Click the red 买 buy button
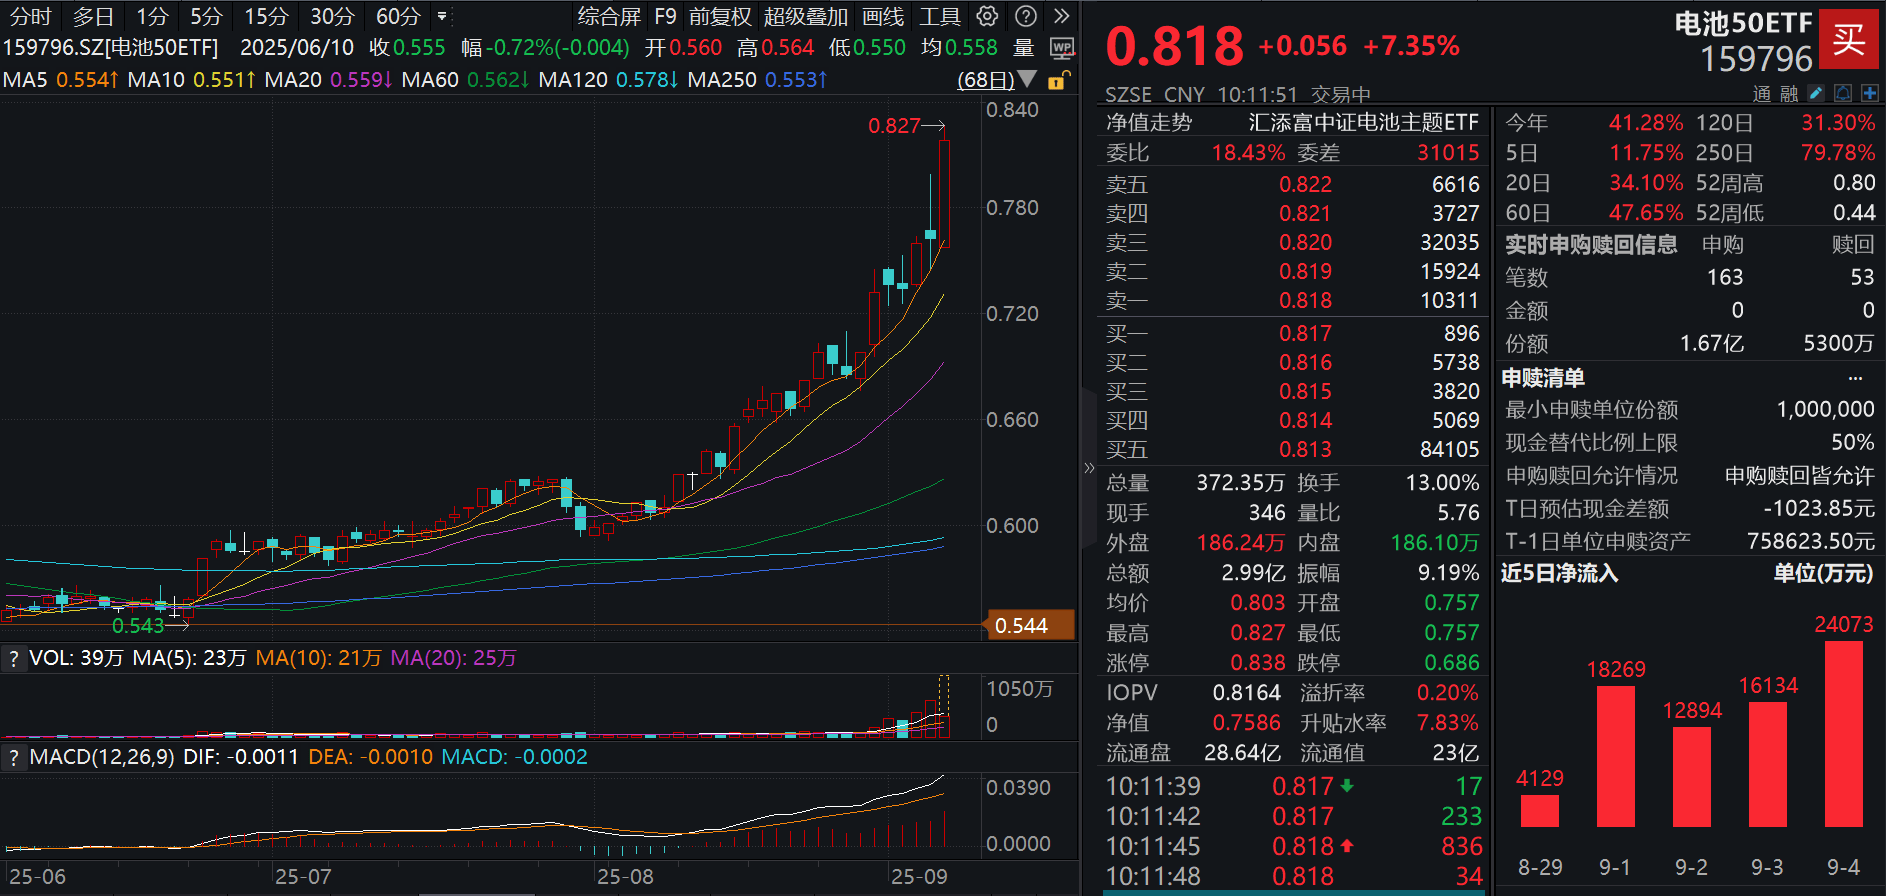This screenshot has height=896, width=1886. pos(1848,39)
